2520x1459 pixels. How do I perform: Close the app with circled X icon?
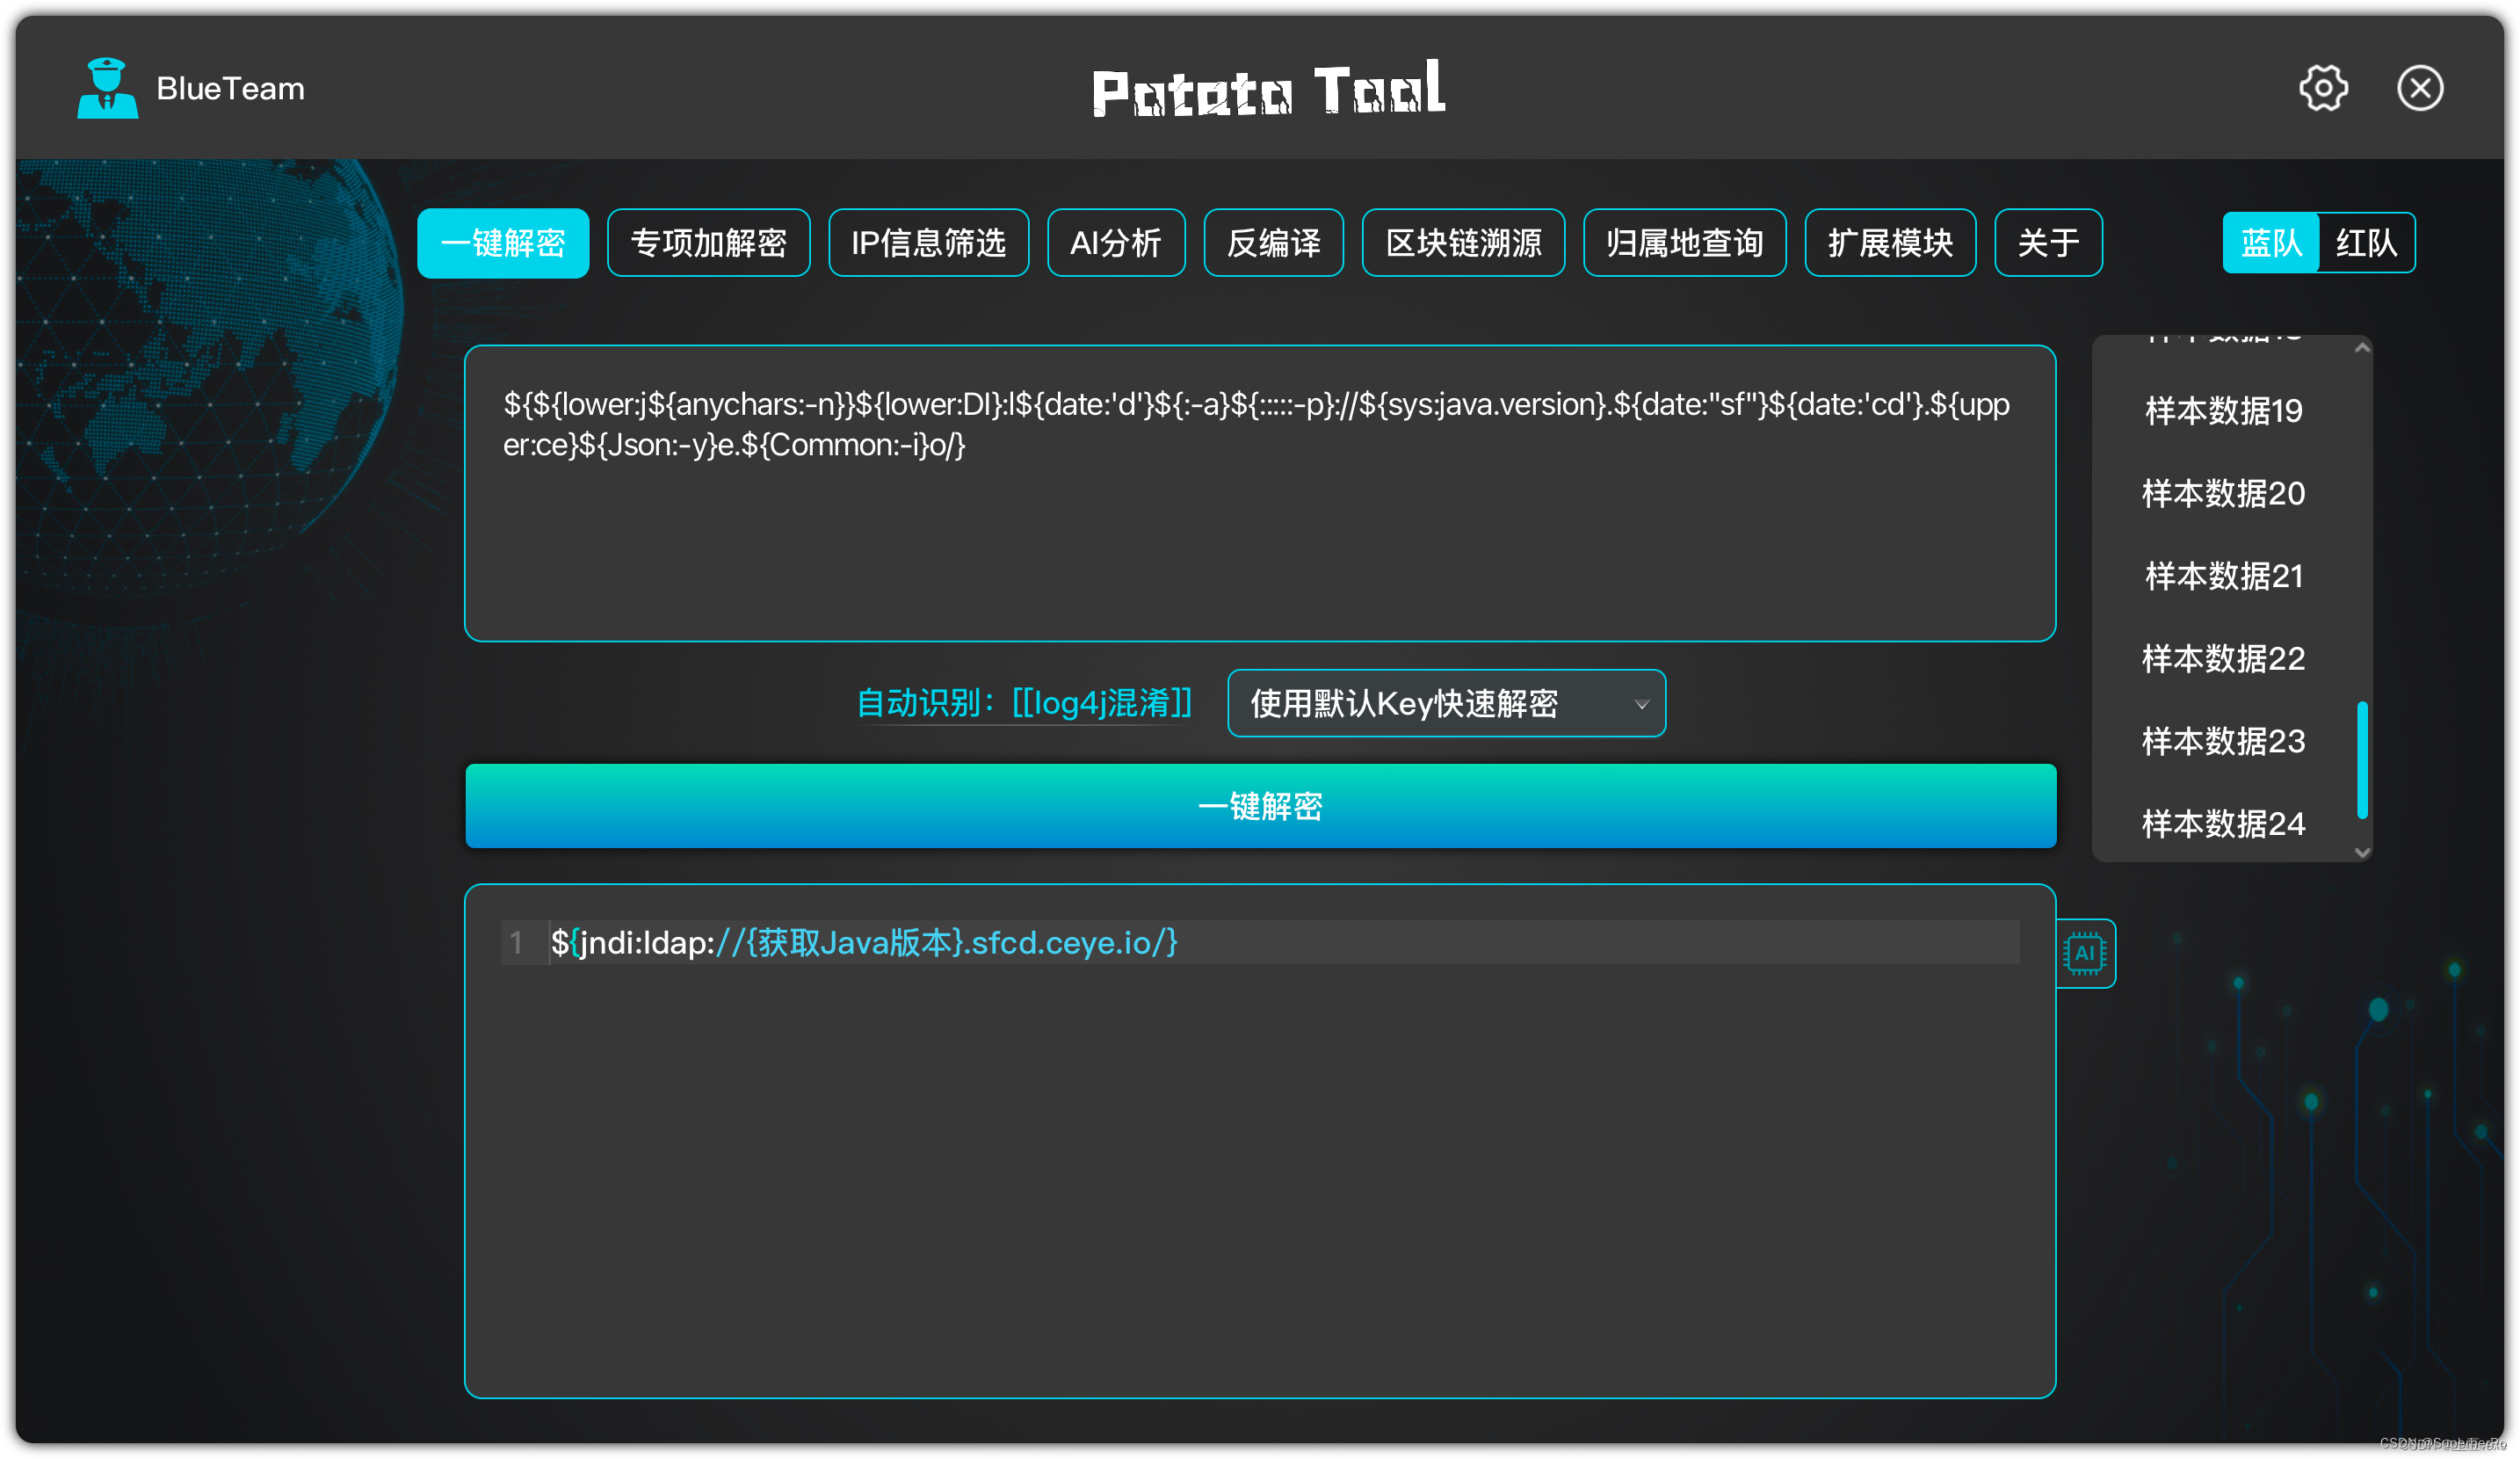click(2419, 88)
